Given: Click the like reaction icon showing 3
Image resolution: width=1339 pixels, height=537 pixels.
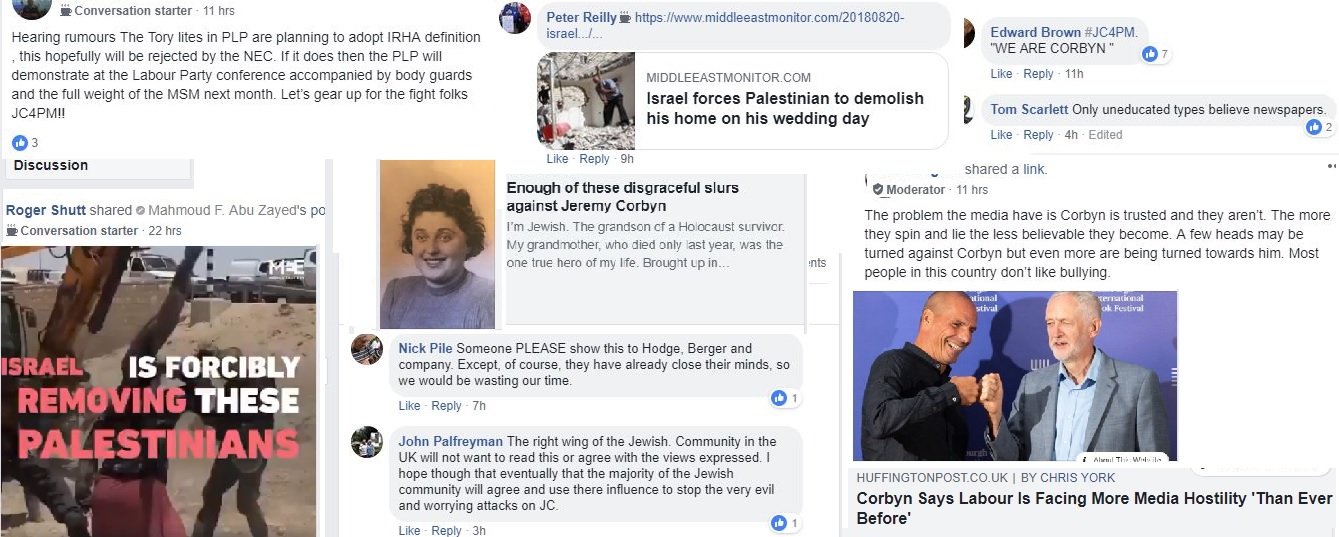Looking at the screenshot, I should click(19, 143).
